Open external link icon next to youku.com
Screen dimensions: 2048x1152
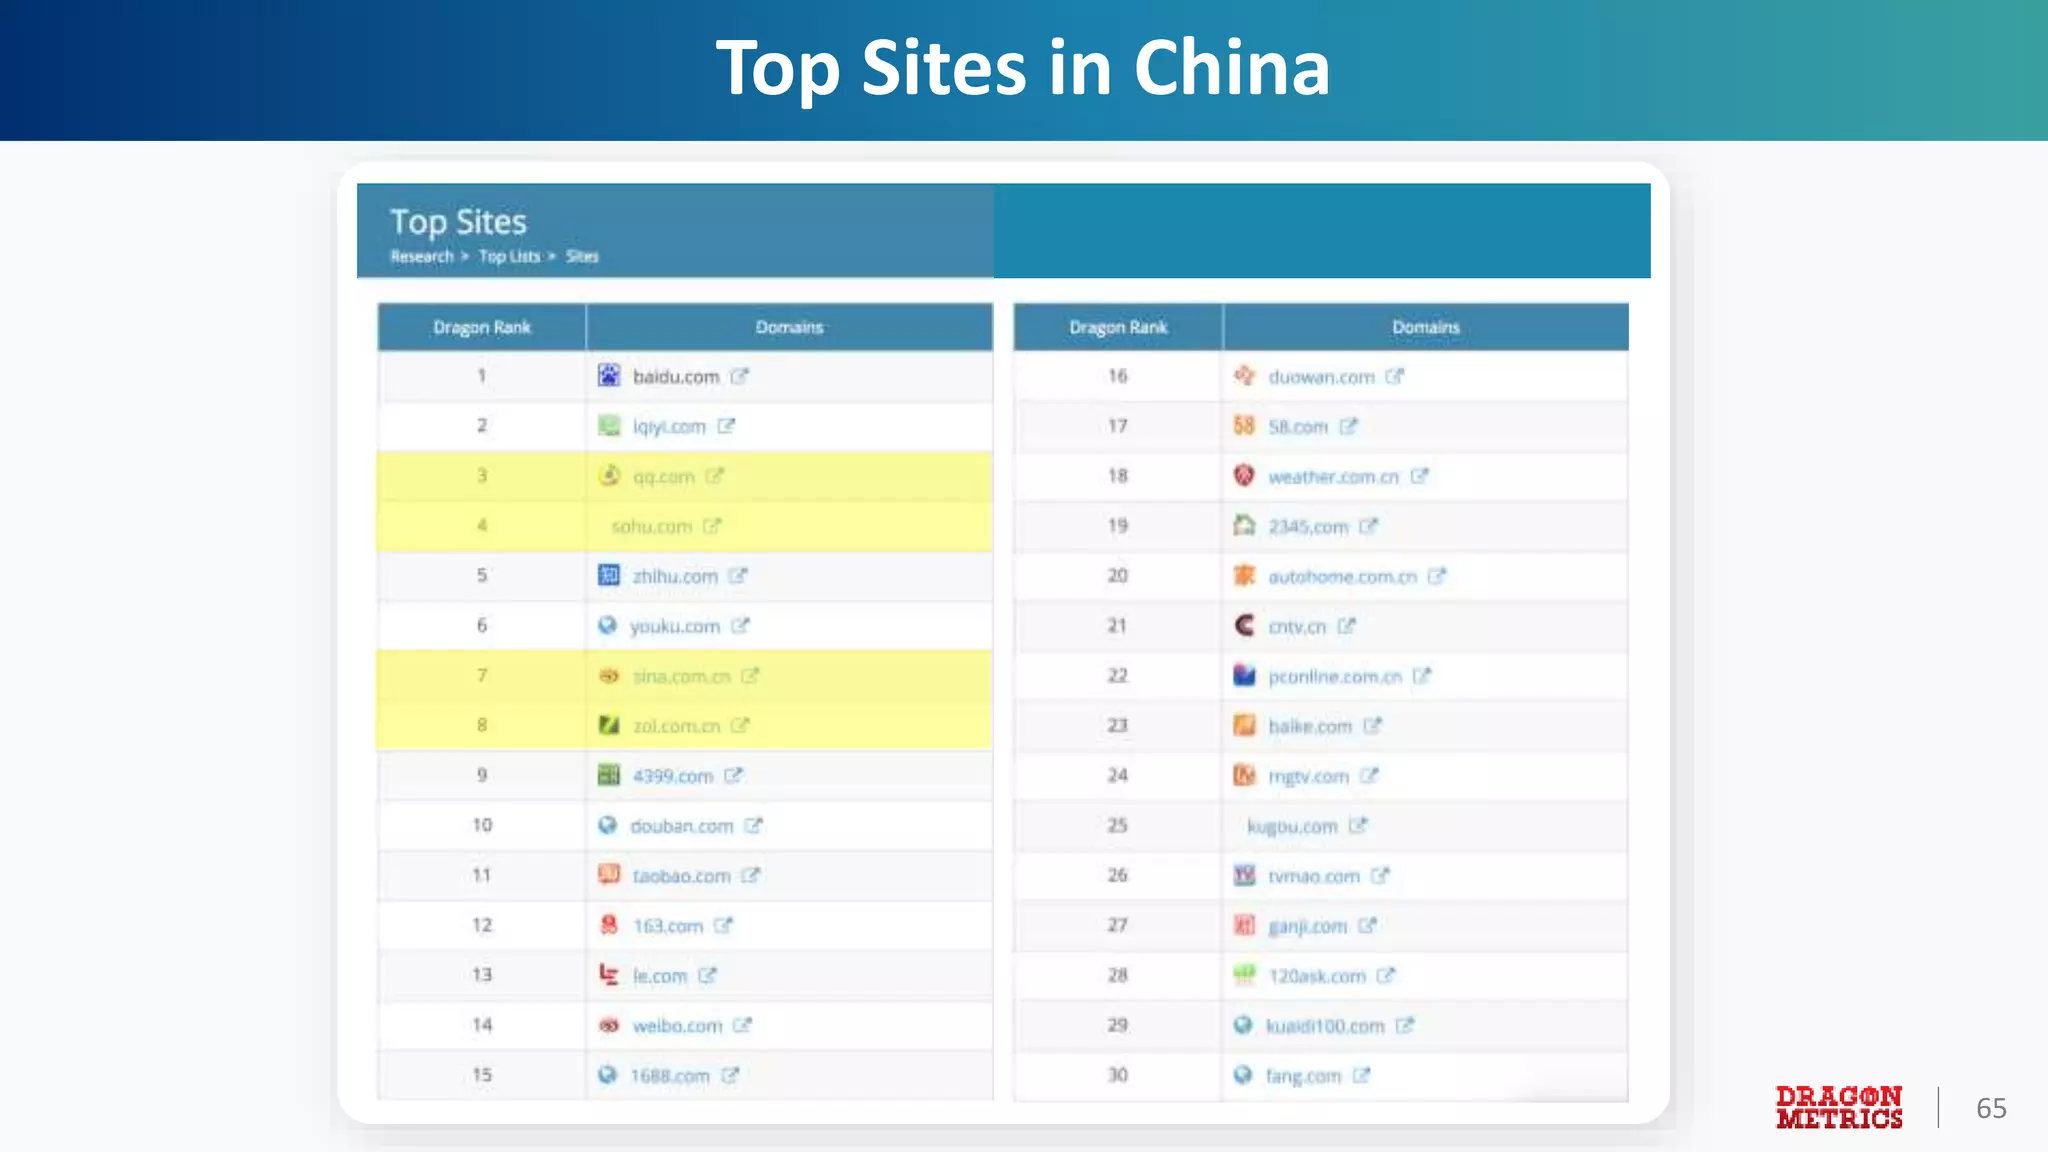[x=740, y=626]
